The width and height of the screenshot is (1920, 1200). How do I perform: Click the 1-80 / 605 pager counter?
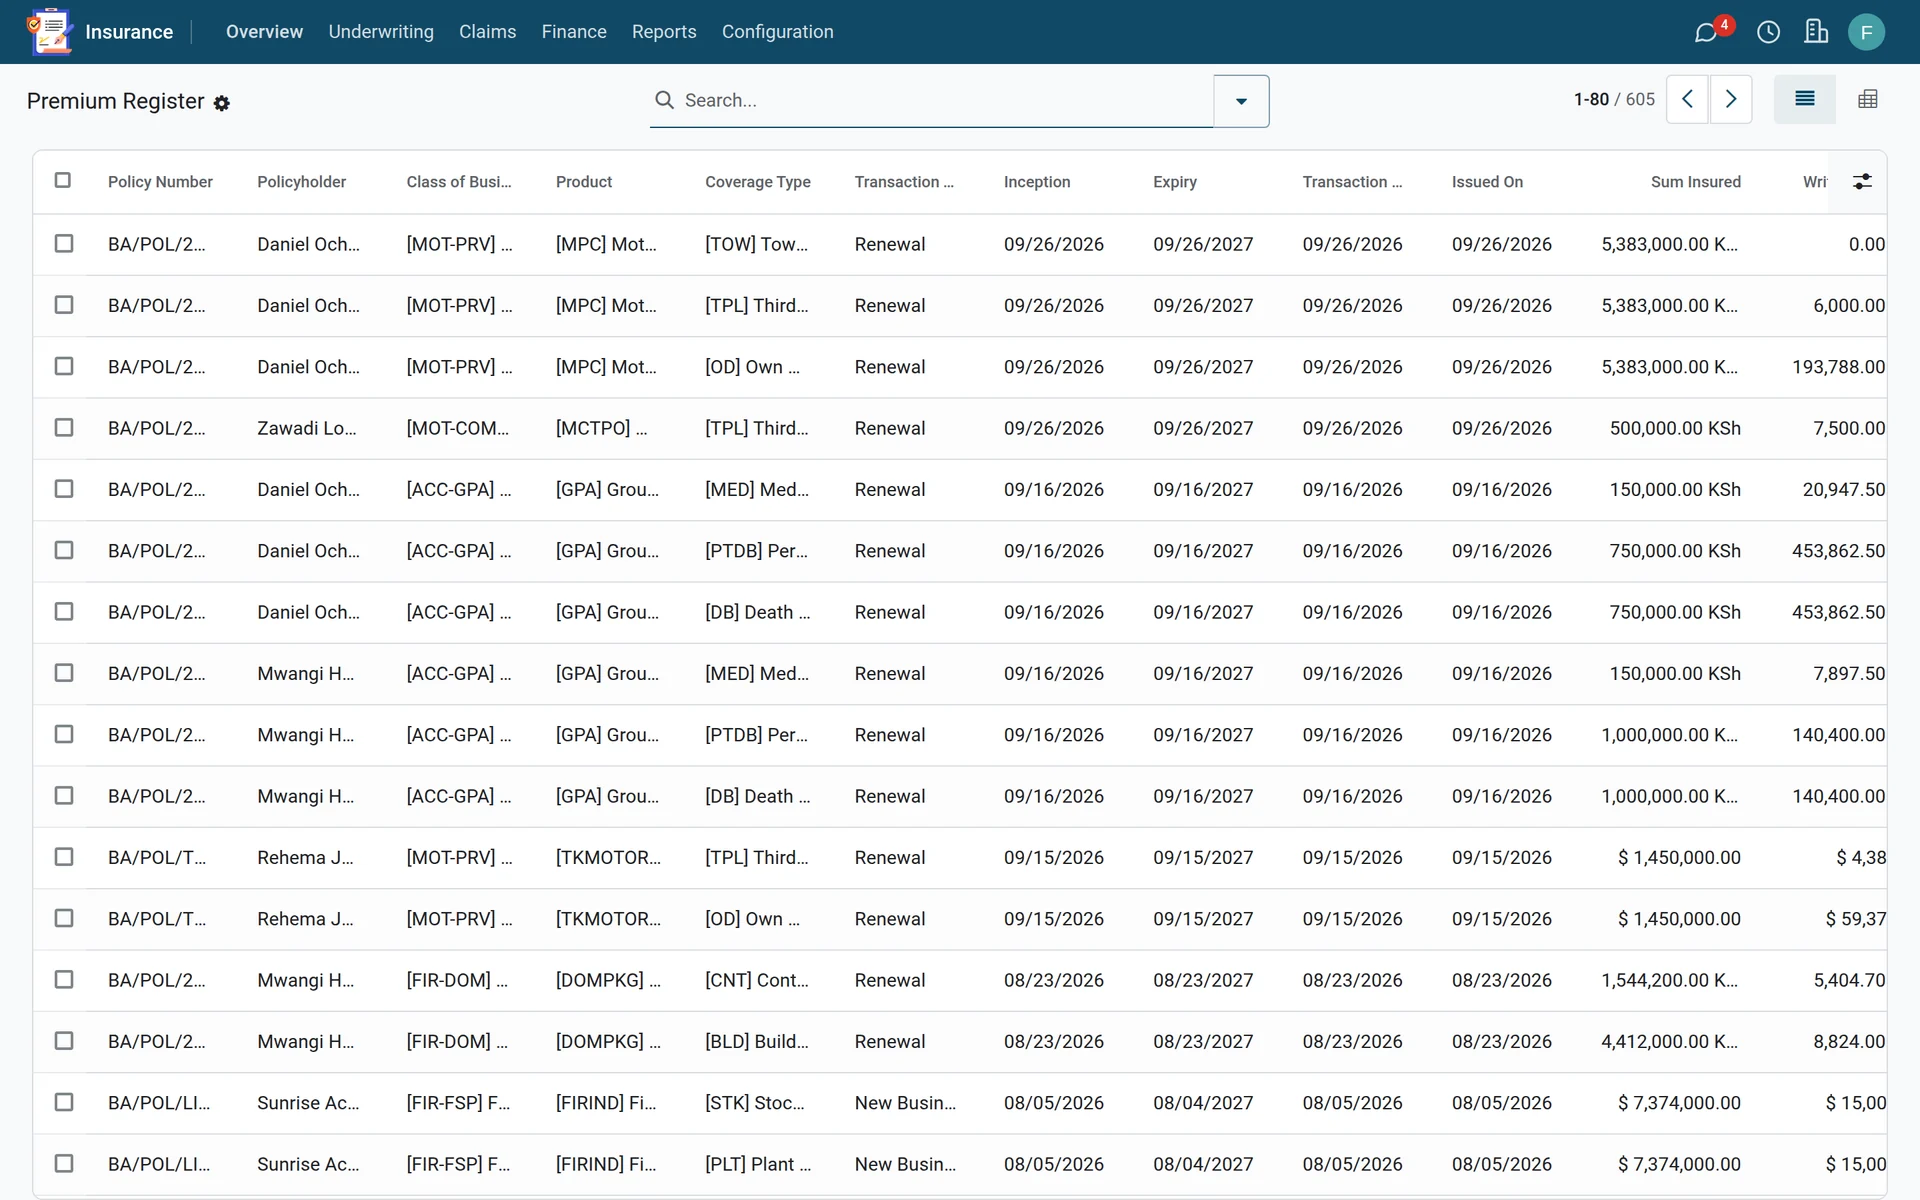[1614, 99]
